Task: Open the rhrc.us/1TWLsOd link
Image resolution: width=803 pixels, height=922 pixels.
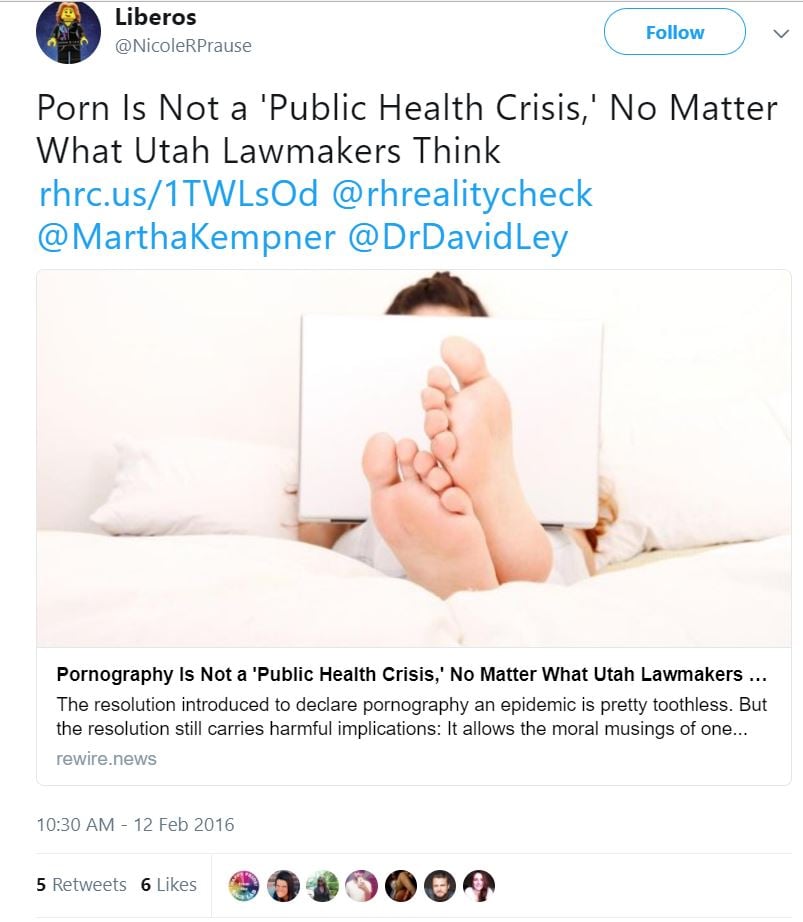Action: [x=178, y=193]
